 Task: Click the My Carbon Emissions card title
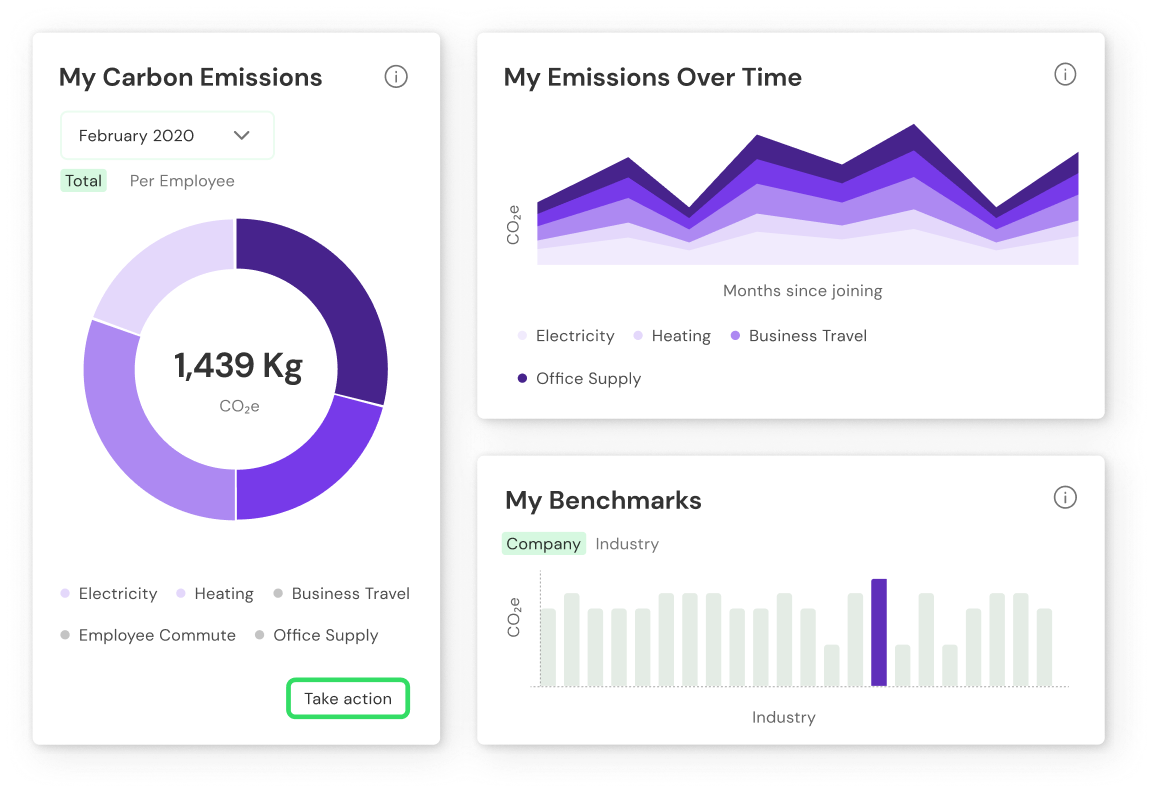pyautogui.click(x=190, y=77)
